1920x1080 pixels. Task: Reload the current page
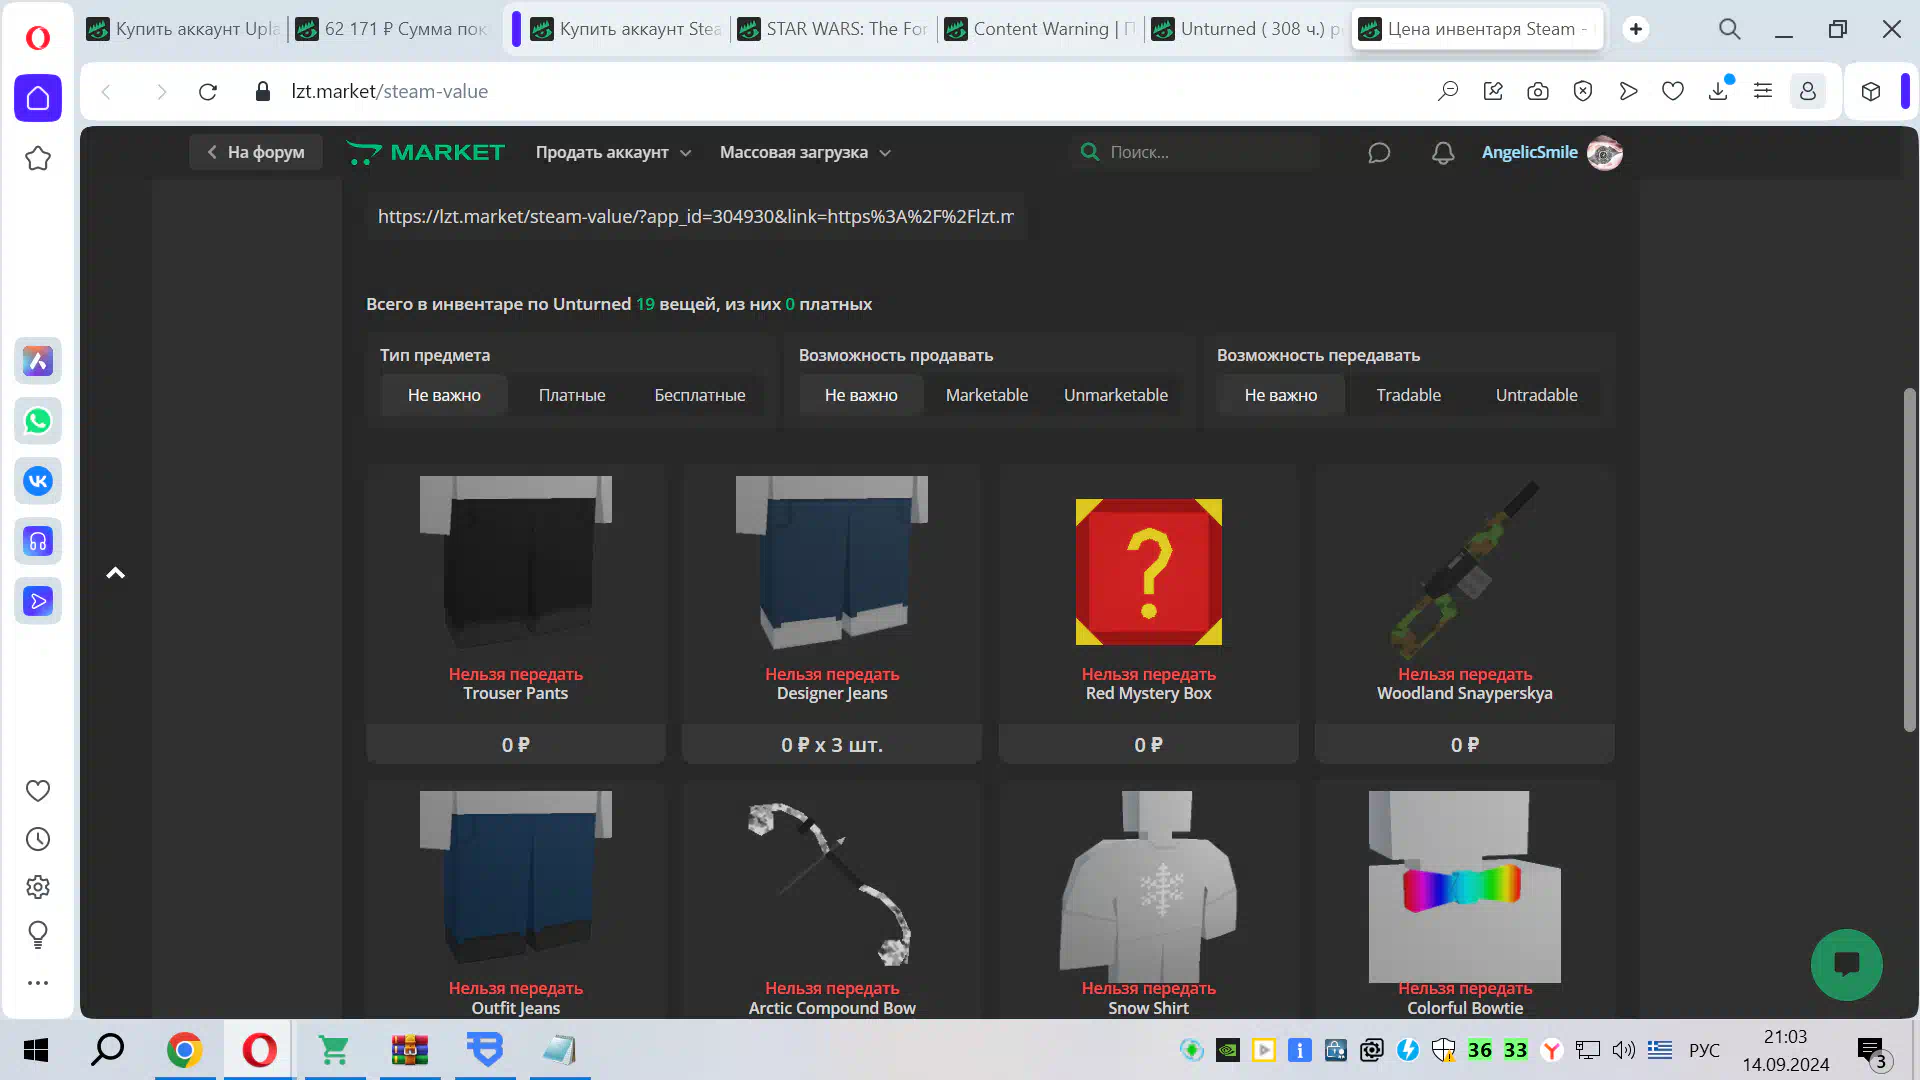(x=208, y=92)
